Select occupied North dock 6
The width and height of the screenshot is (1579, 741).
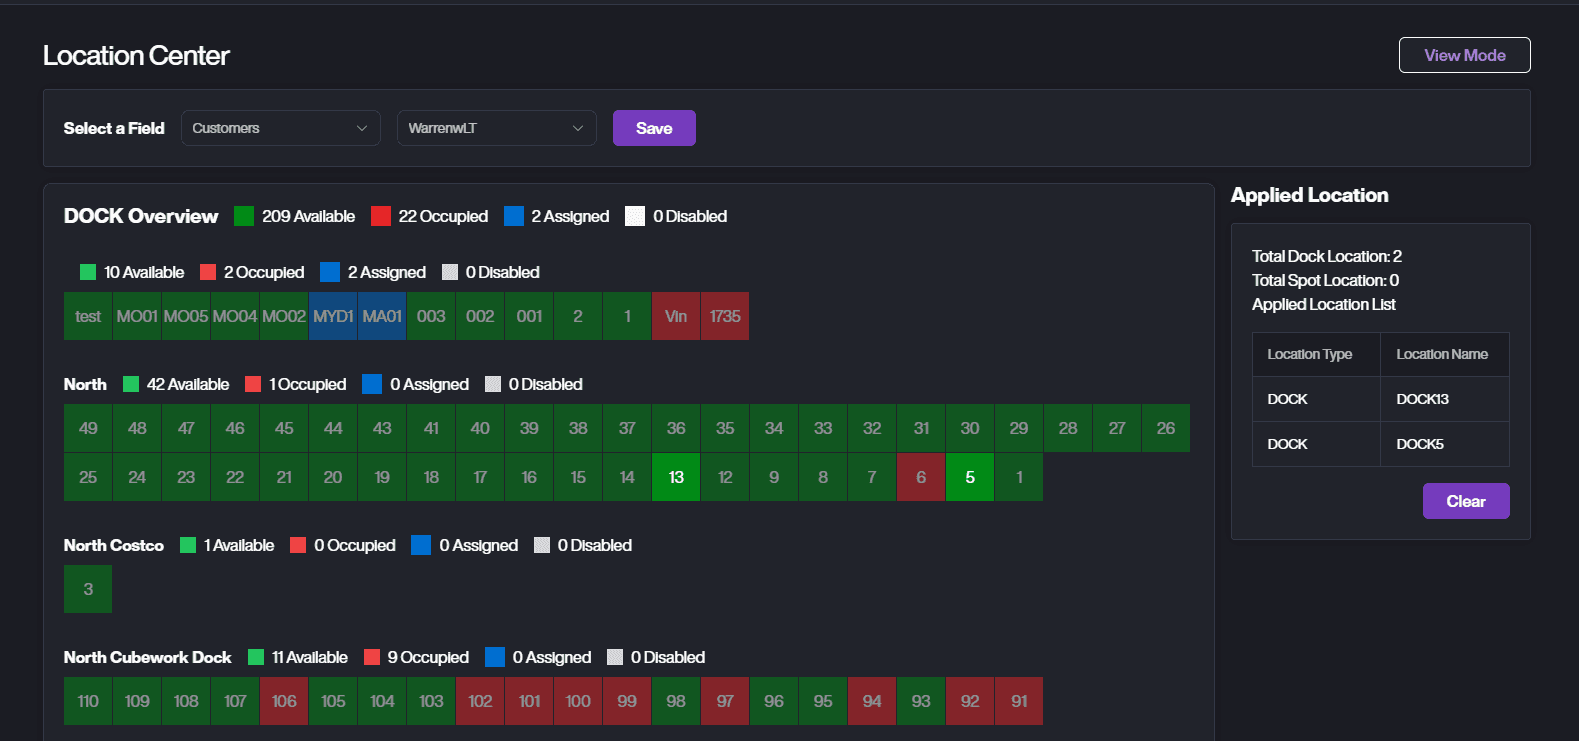pyautogui.click(x=921, y=477)
